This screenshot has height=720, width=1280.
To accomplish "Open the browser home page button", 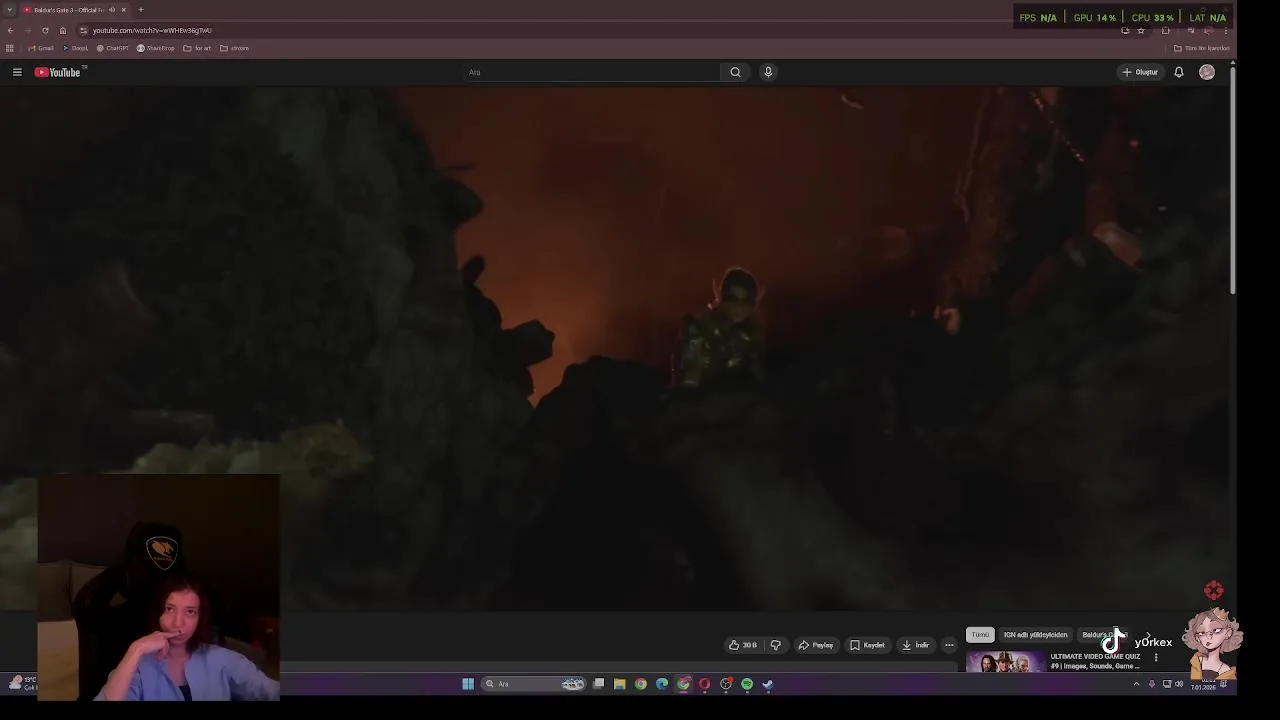I will click(62, 30).
